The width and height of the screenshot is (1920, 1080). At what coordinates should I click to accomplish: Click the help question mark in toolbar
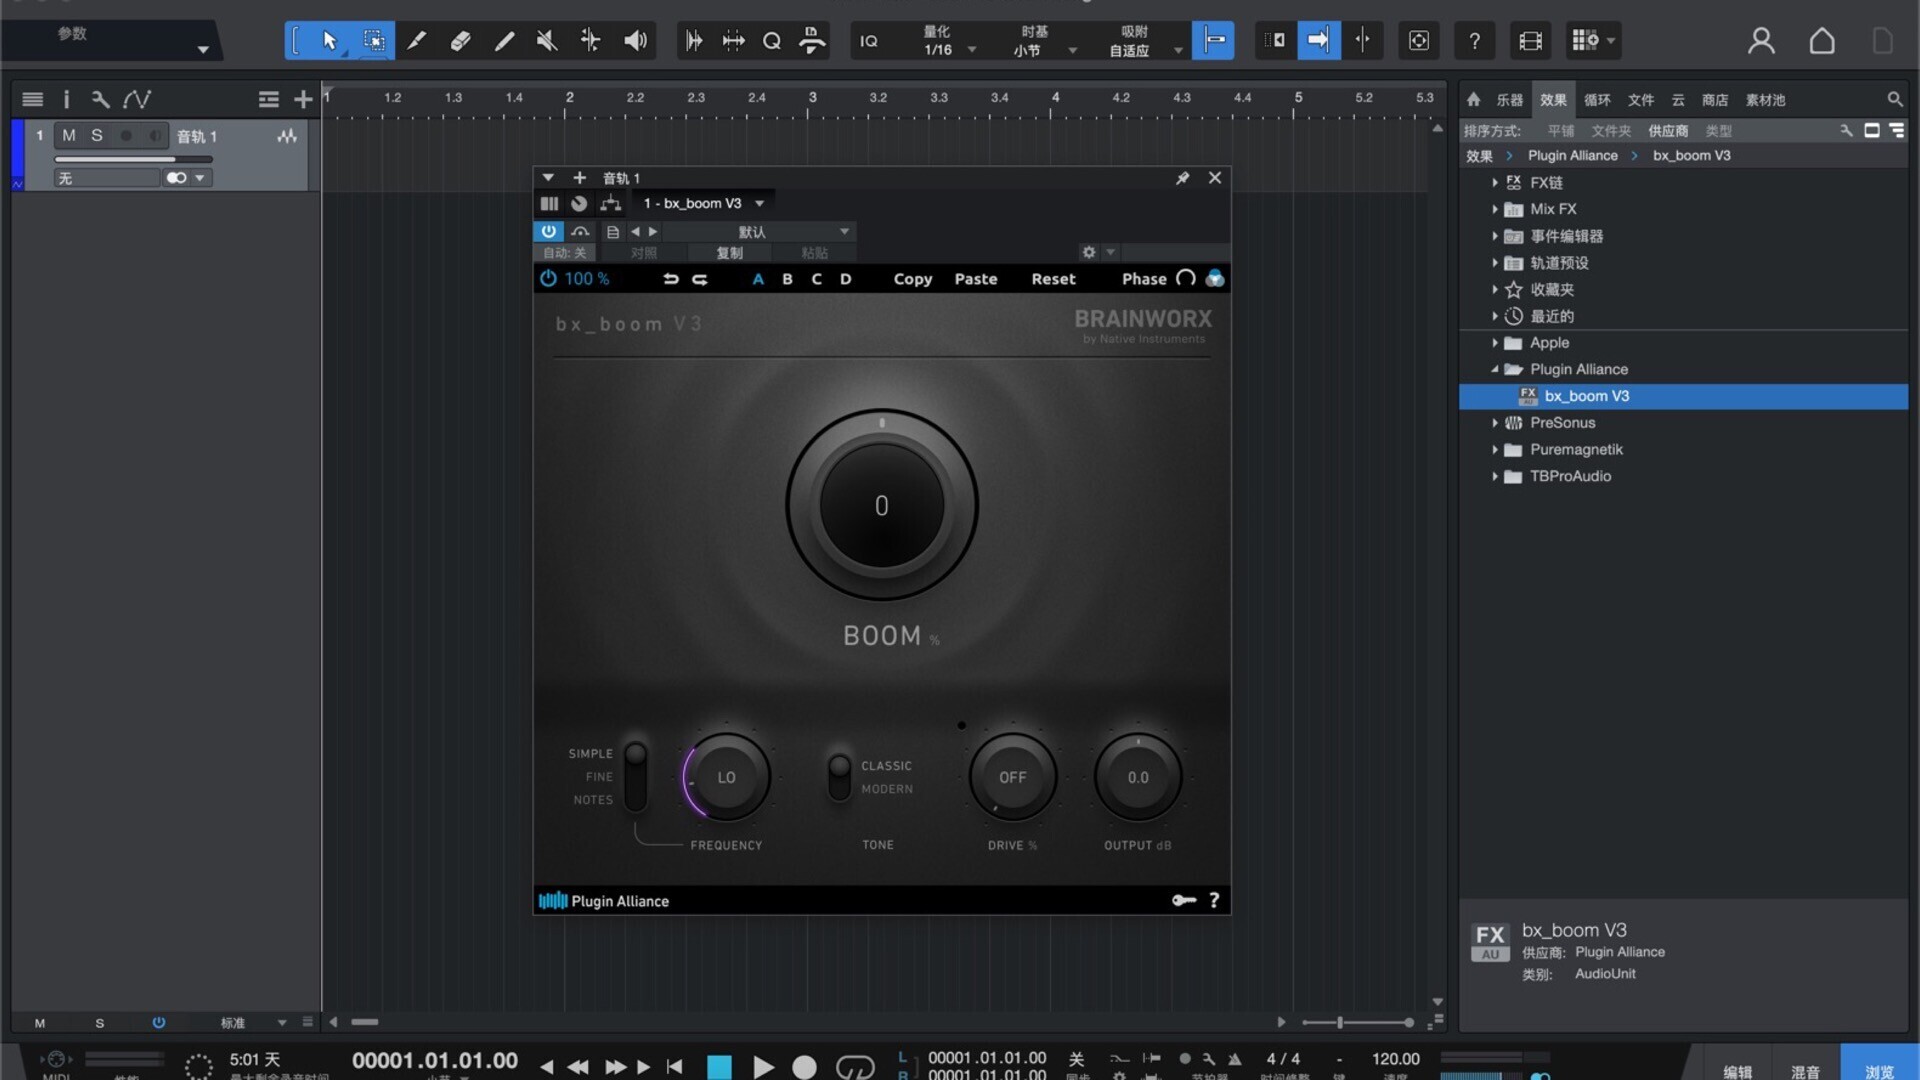click(1474, 41)
